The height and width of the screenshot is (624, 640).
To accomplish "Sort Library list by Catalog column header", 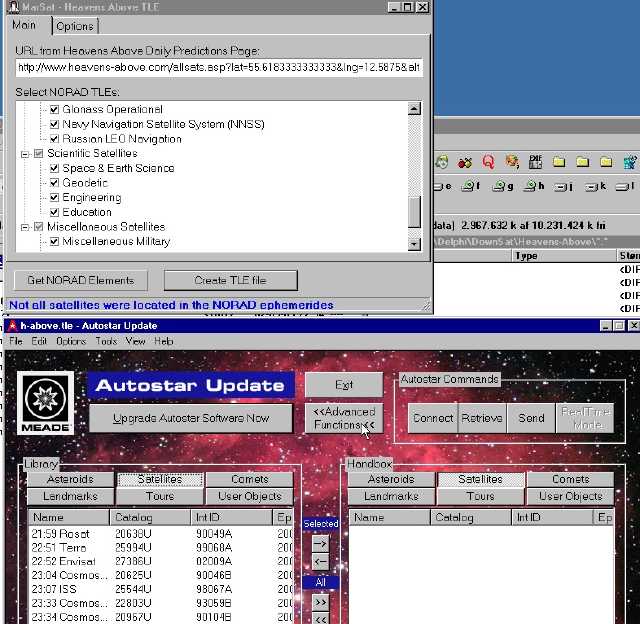I will (150, 517).
